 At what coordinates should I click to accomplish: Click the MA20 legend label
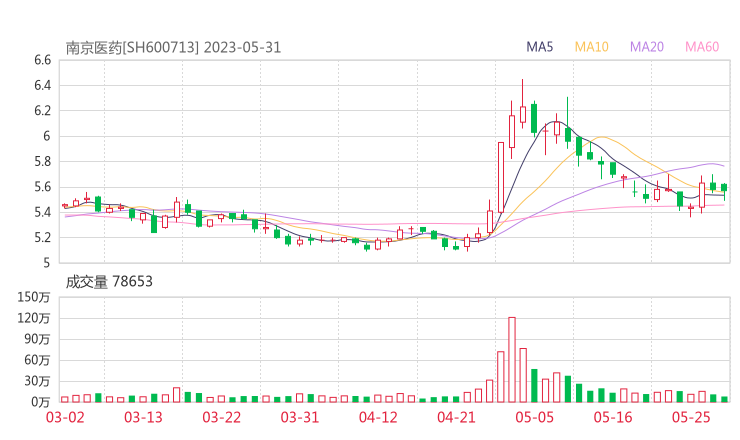pos(647,47)
